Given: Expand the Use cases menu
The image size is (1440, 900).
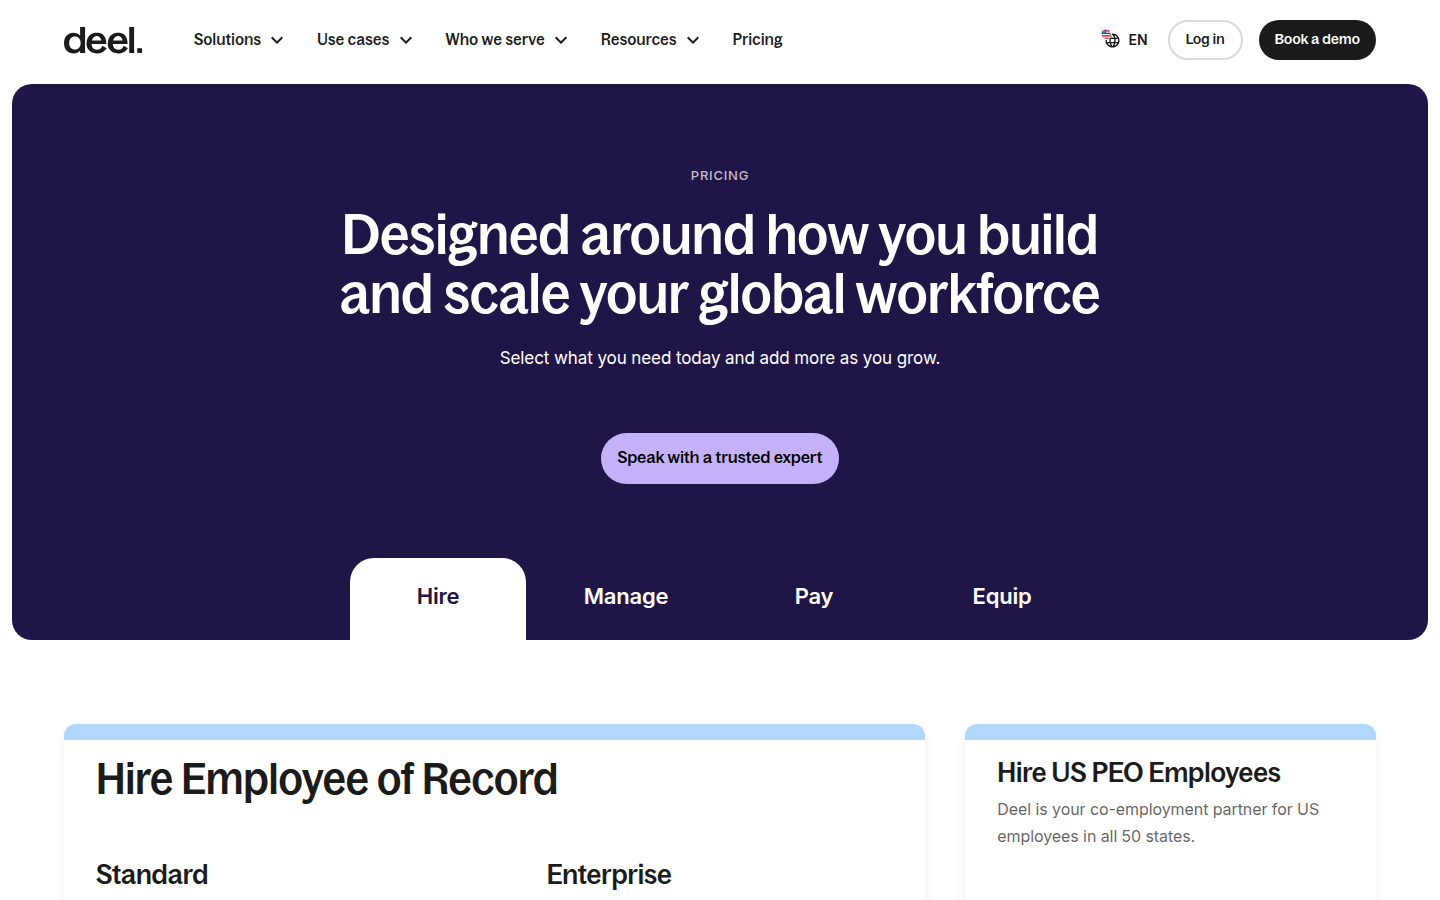Looking at the screenshot, I should tap(364, 40).
